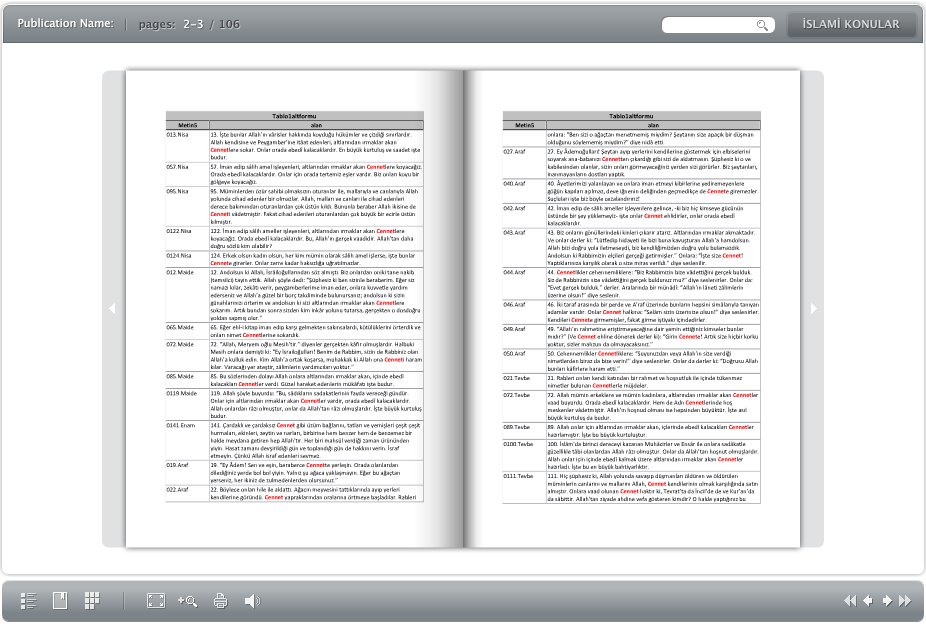The height and width of the screenshot is (624, 926).
Task: Click the bookmark page icon
Action: point(60,601)
